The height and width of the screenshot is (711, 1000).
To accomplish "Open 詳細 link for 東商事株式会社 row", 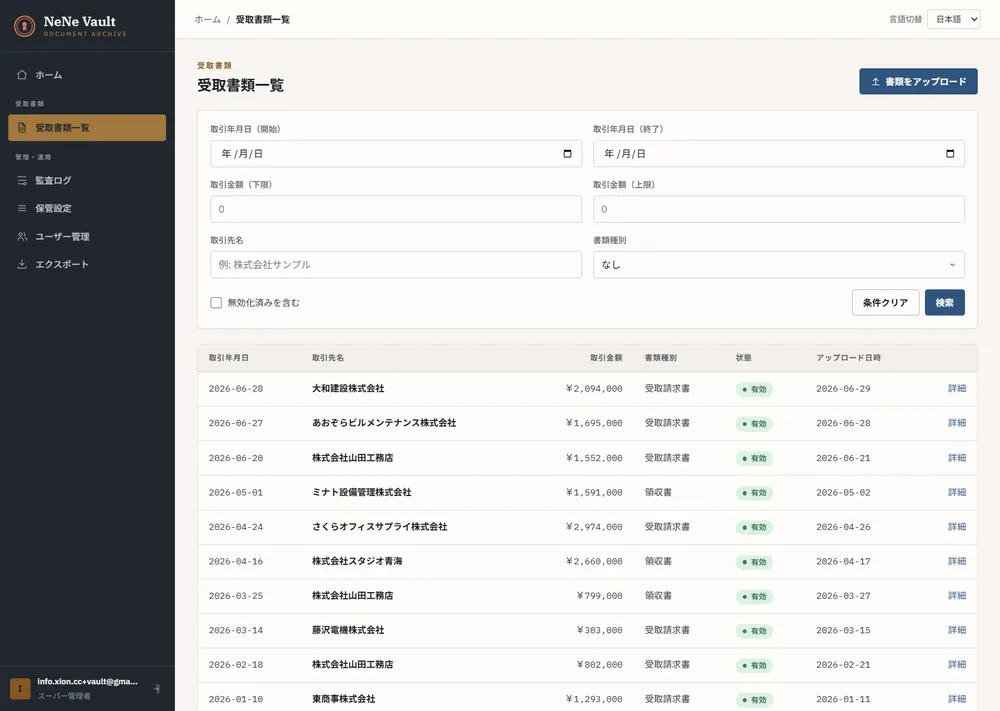I will 957,699.
